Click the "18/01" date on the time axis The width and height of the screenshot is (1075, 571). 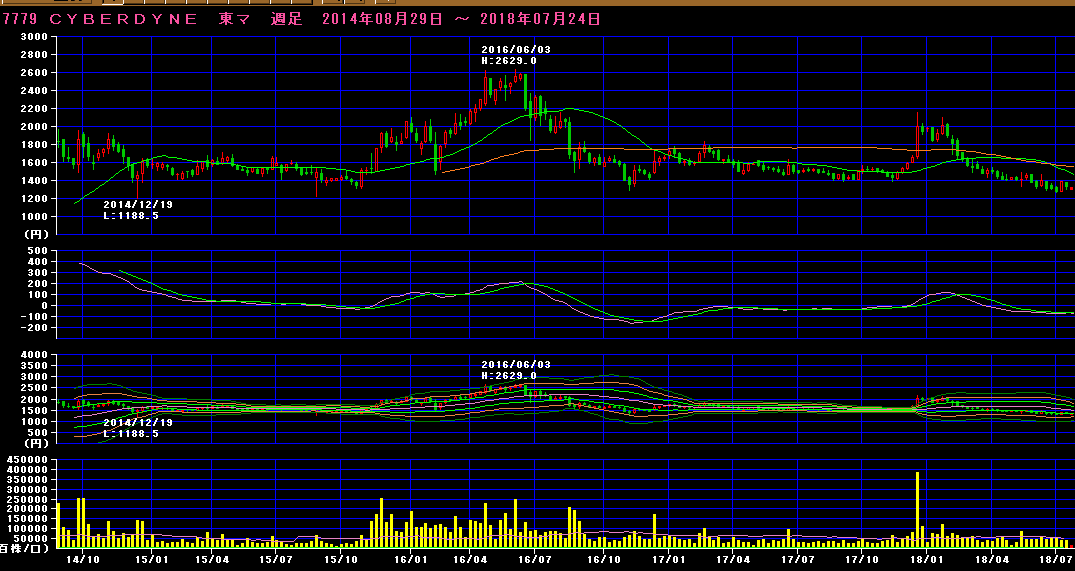tap(926, 560)
